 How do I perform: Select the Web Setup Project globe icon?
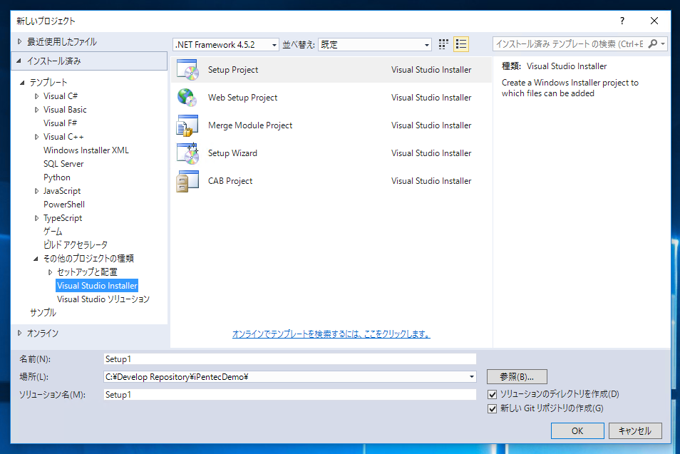pyautogui.click(x=188, y=98)
